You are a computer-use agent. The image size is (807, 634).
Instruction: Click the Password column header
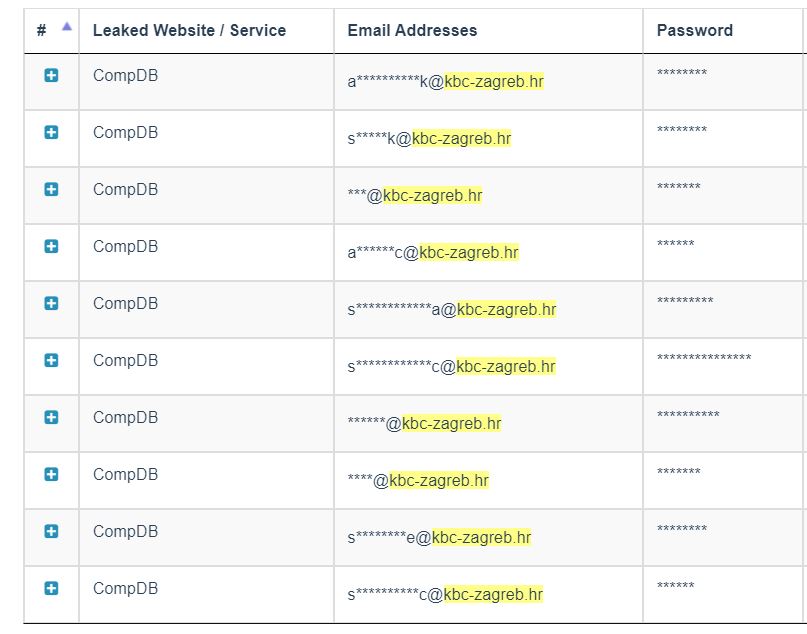(694, 30)
